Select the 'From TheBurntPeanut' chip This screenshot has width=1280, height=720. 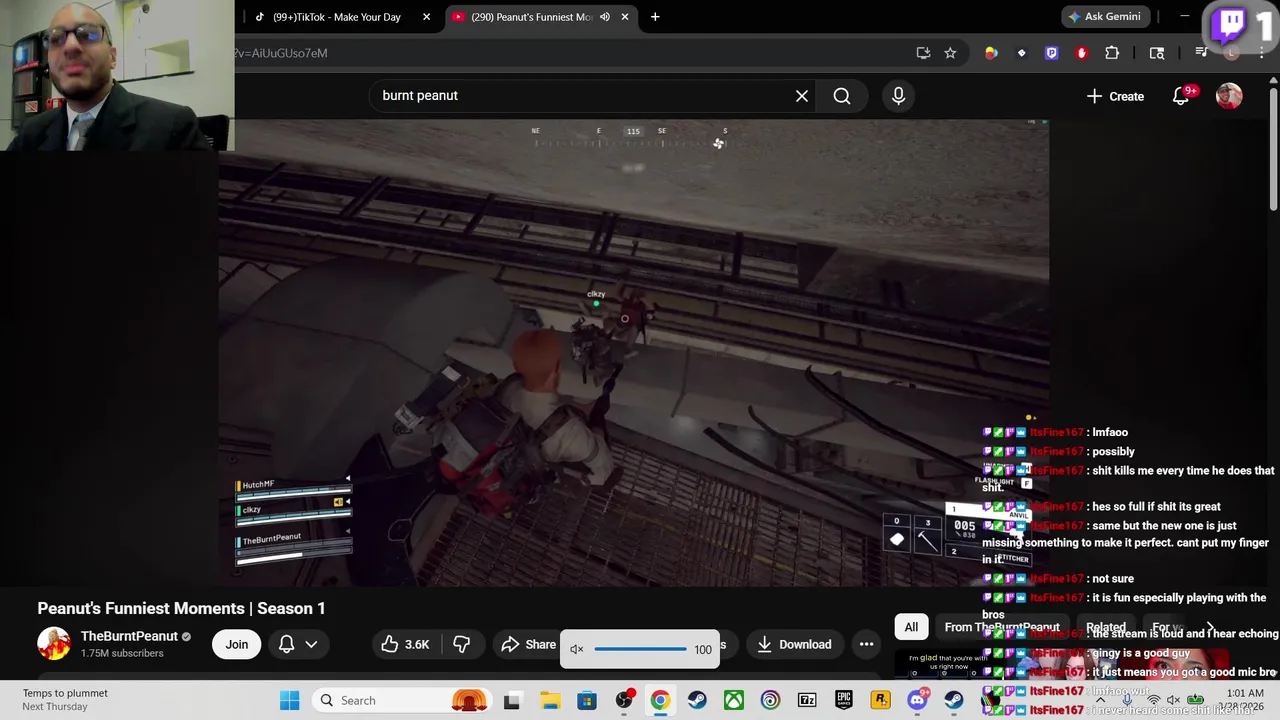(x=1002, y=627)
